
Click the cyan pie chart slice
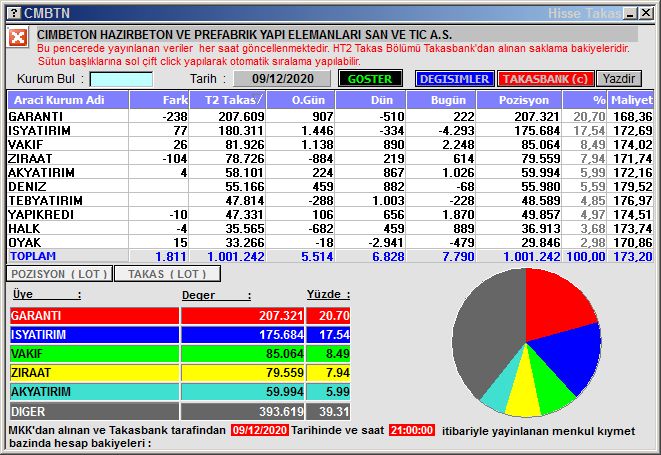click(x=500, y=388)
